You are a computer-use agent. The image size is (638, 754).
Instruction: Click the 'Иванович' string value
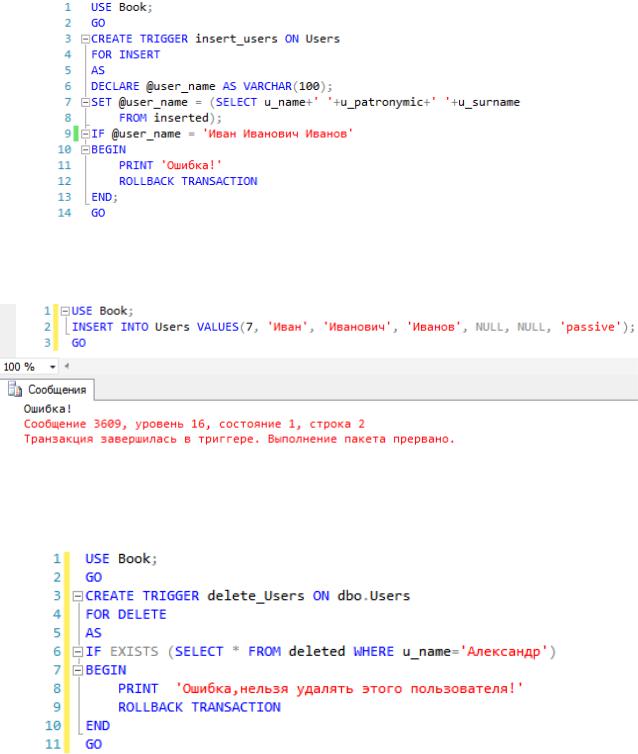click(x=356, y=327)
